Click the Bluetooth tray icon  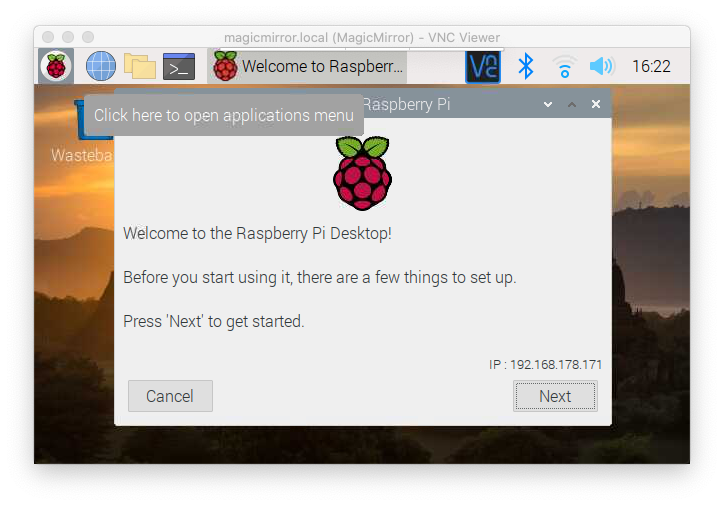pos(525,66)
